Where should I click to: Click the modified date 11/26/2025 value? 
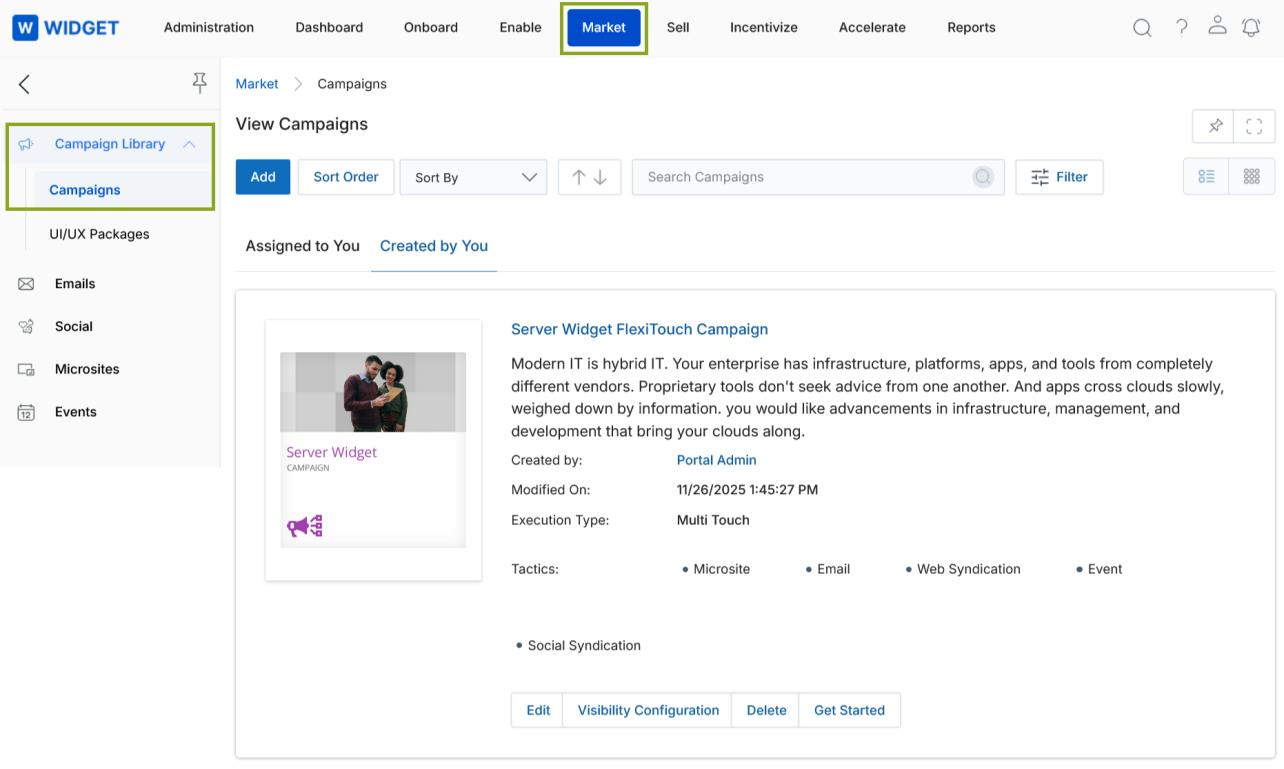747,490
